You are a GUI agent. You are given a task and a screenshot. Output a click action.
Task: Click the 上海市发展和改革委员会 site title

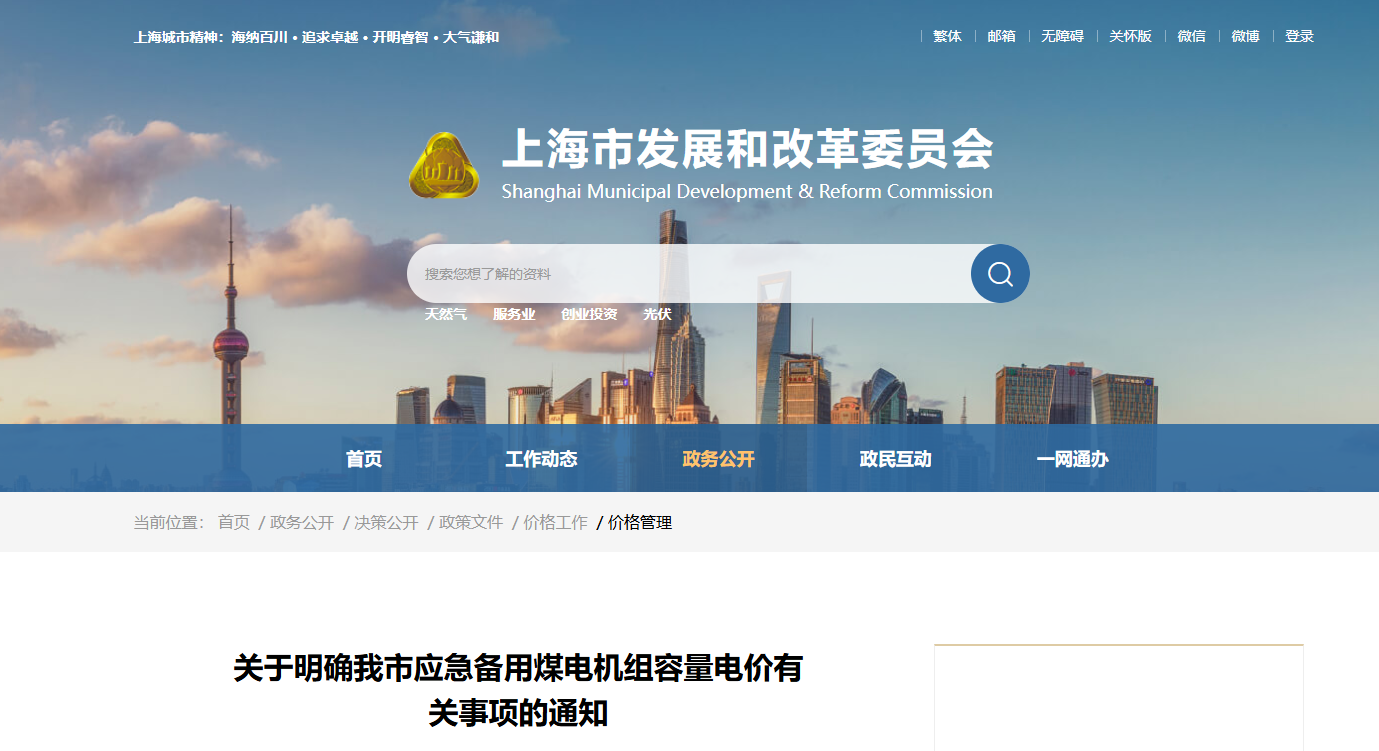point(747,150)
